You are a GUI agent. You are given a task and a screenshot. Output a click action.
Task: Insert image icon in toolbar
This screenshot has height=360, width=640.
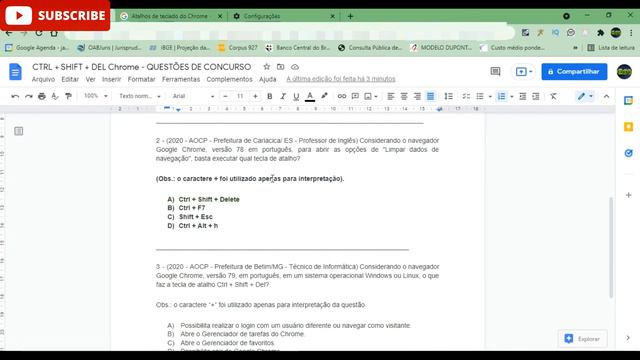[x=368, y=96]
